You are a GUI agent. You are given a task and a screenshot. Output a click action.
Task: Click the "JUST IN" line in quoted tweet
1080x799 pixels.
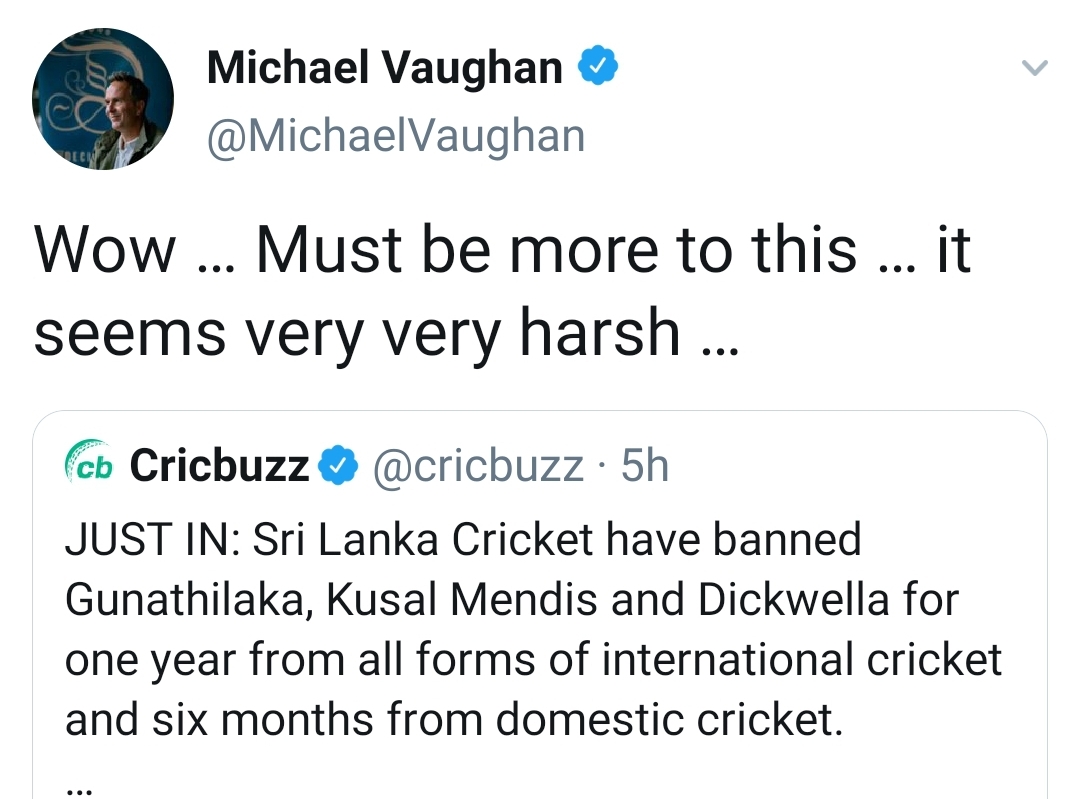click(463, 539)
